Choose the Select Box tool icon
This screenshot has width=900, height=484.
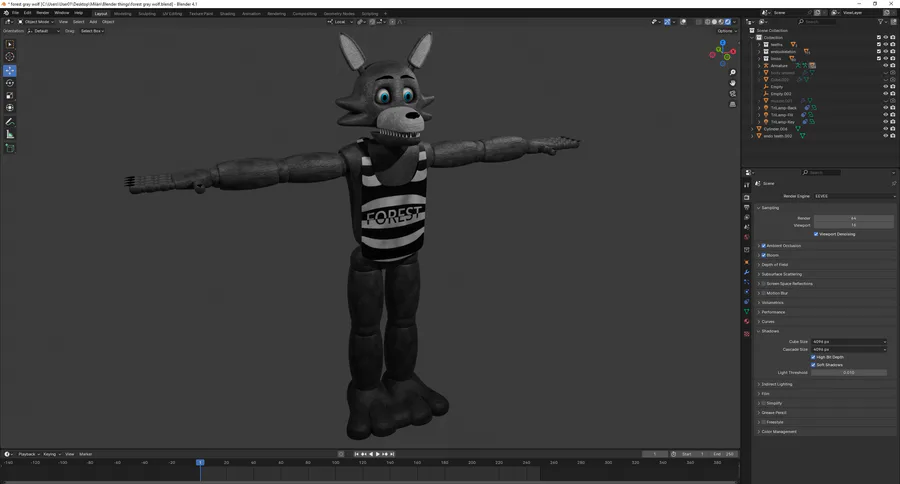pos(10,44)
